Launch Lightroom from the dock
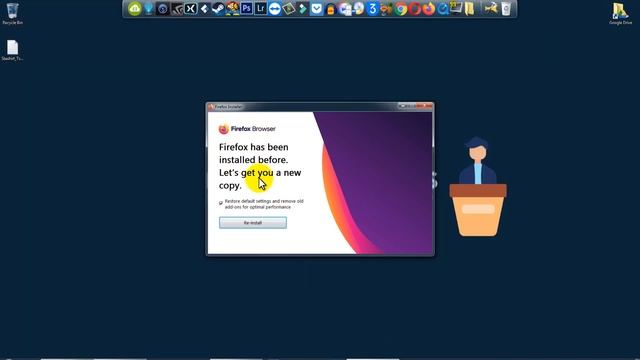640x360 pixels. (x=260, y=9)
